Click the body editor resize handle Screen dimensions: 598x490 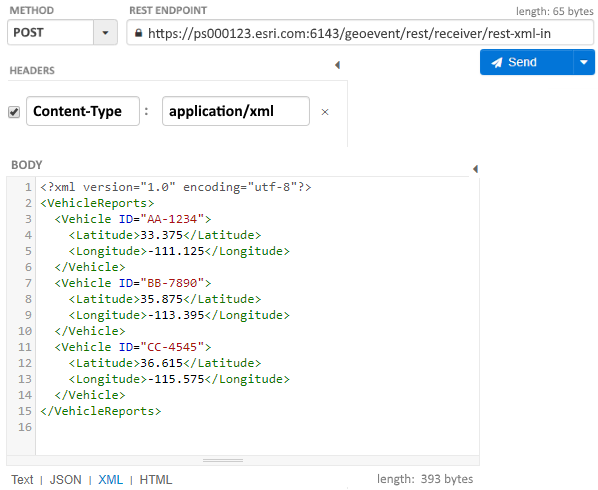[223, 460]
